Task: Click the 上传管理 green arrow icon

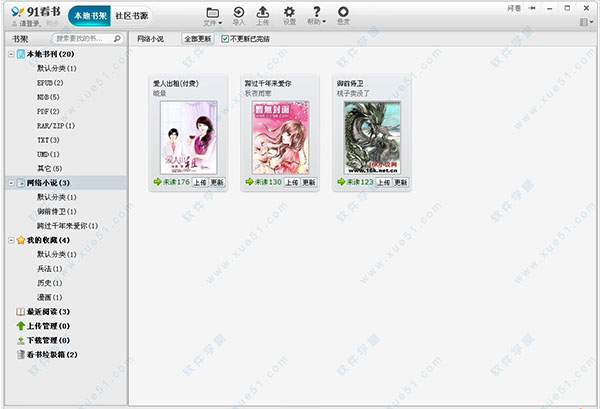Action: pos(21,326)
